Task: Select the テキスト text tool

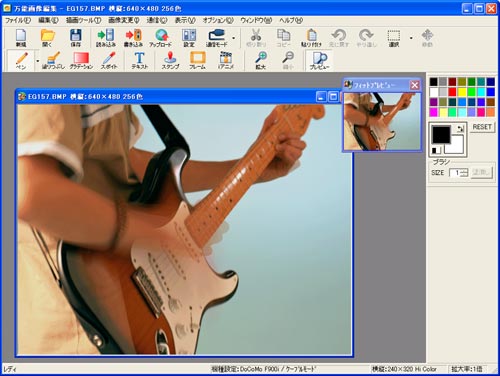Action: click(139, 60)
